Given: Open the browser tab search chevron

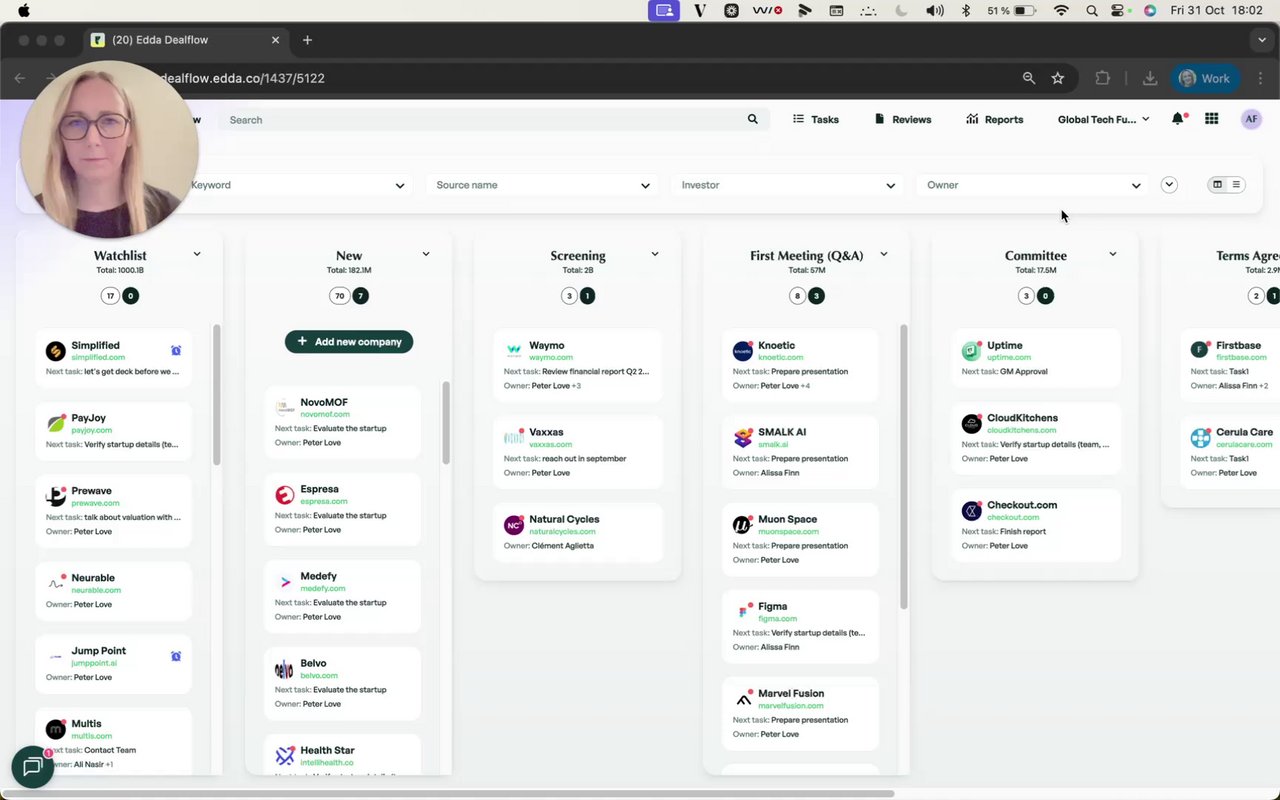Looking at the screenshot, I should tap(1262, 40).
